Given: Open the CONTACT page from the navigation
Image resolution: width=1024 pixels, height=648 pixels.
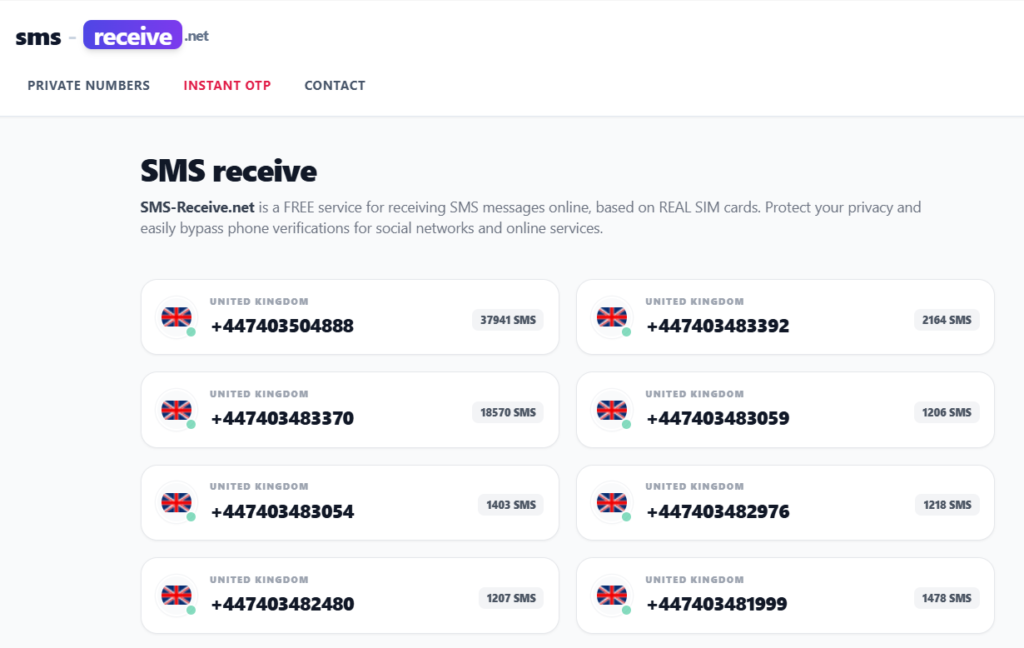Looking at the screenshot, I should pyautogui.click(x=335, y=85).
